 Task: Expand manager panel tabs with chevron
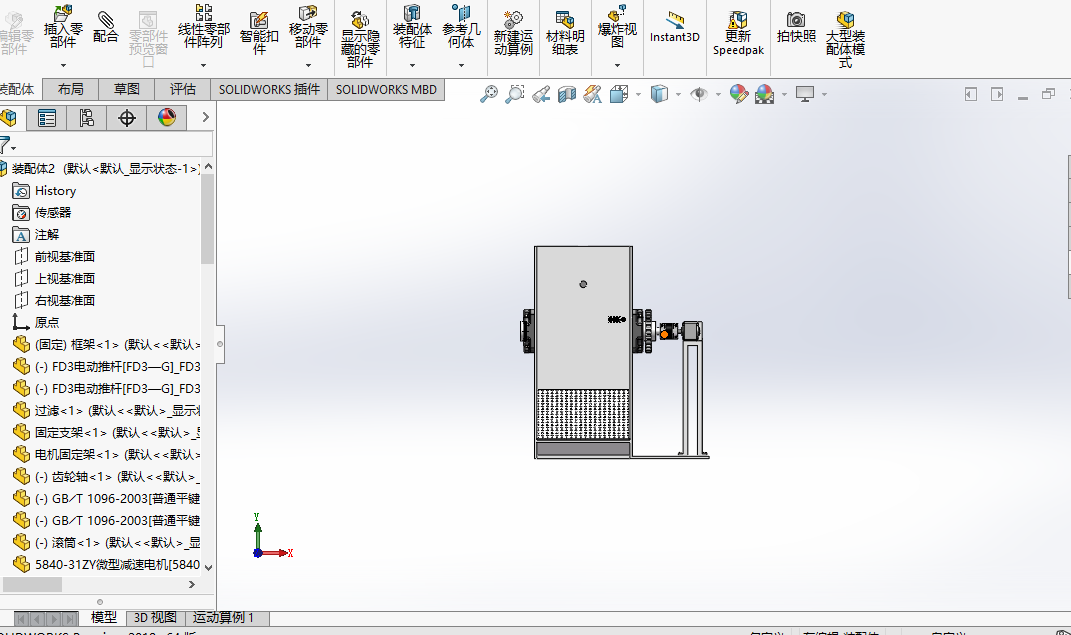(x=205, y=117)
